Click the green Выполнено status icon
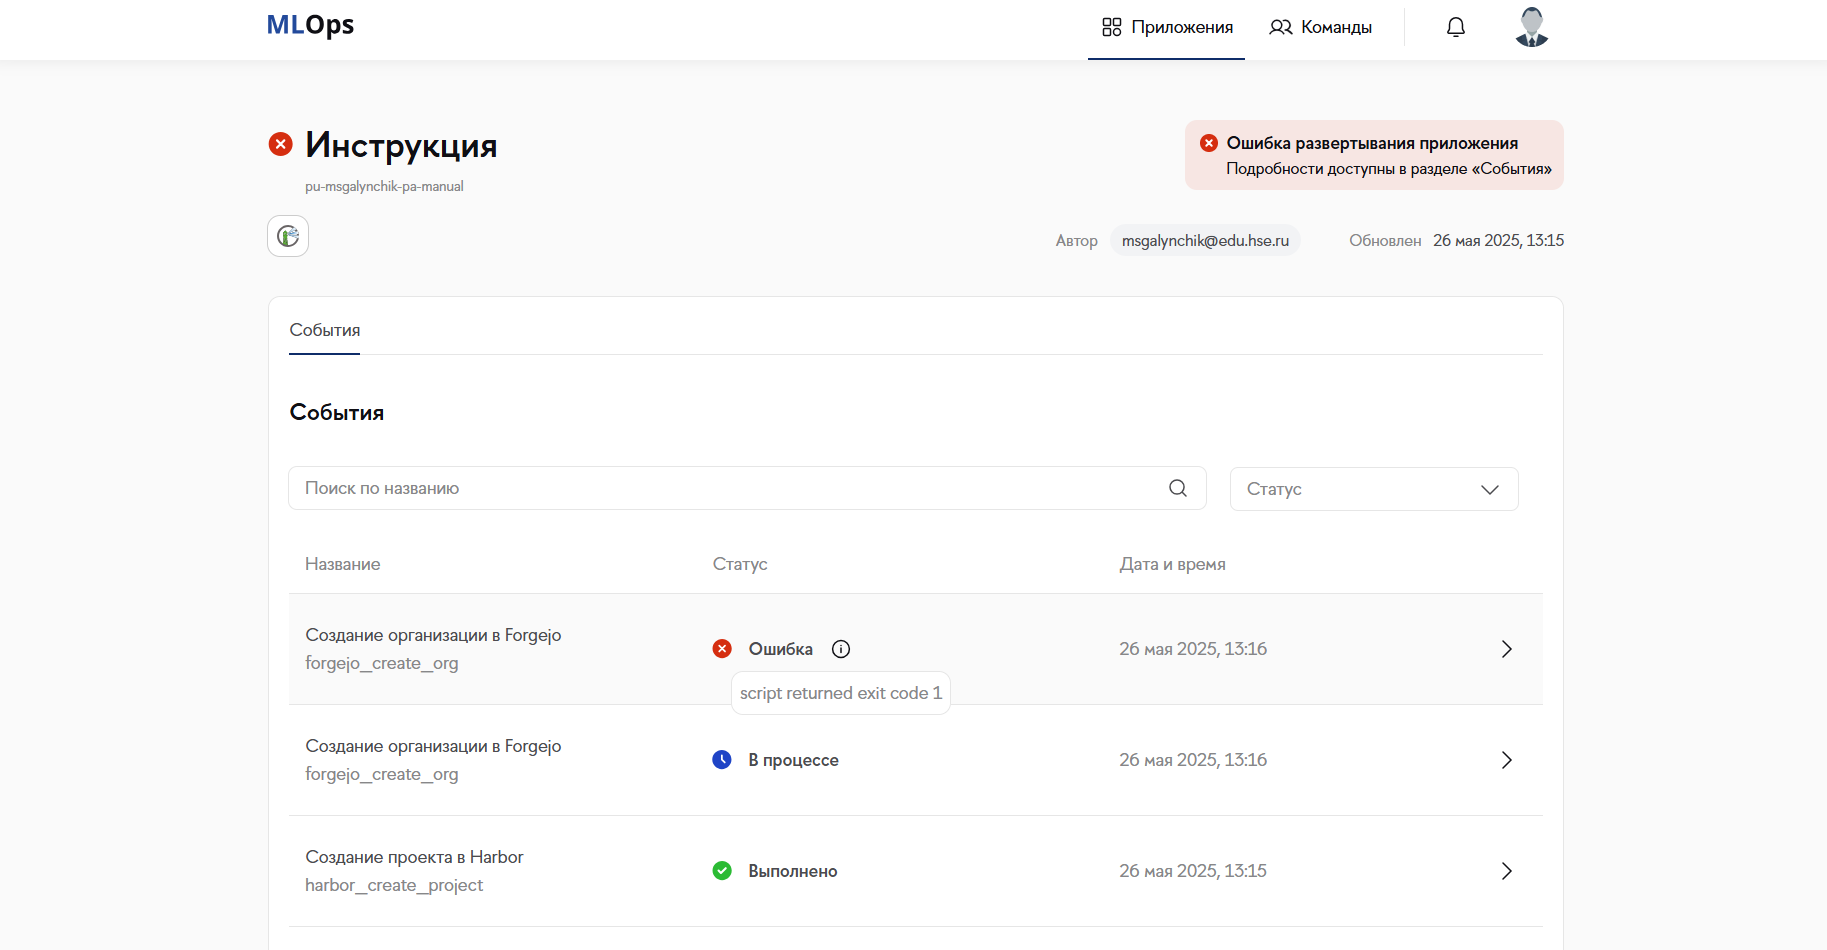Image resolution: width=1827 pixels, height=950 pixels. click(722, 871)
